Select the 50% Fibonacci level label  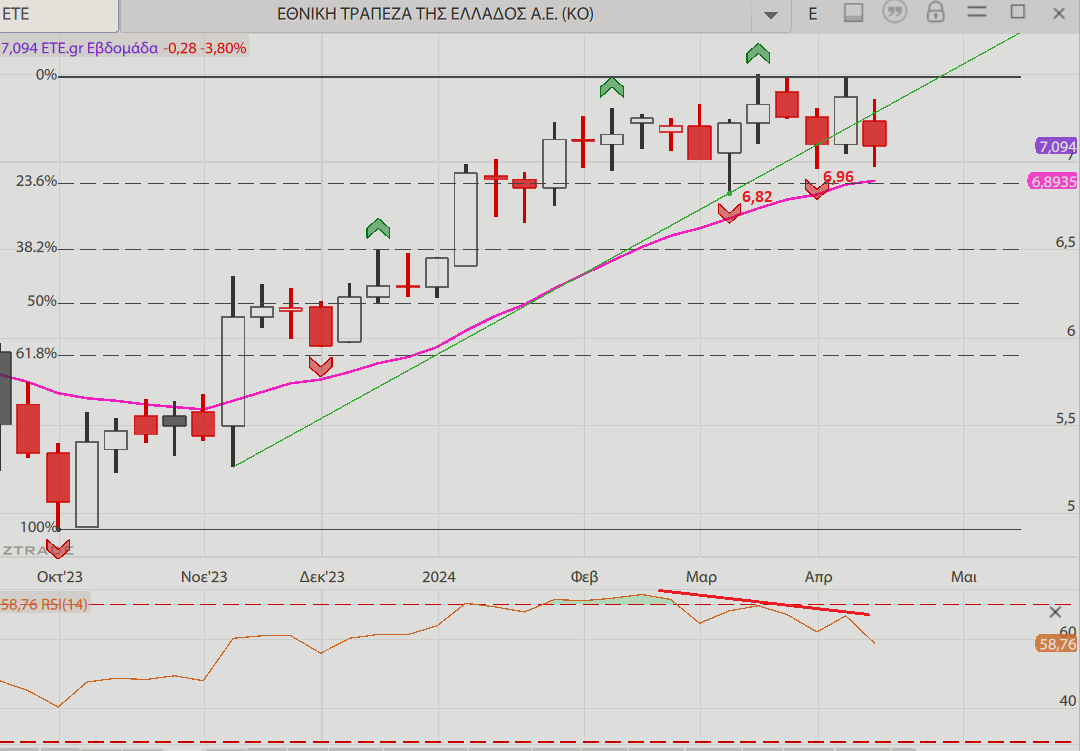(x=42, y=301)
